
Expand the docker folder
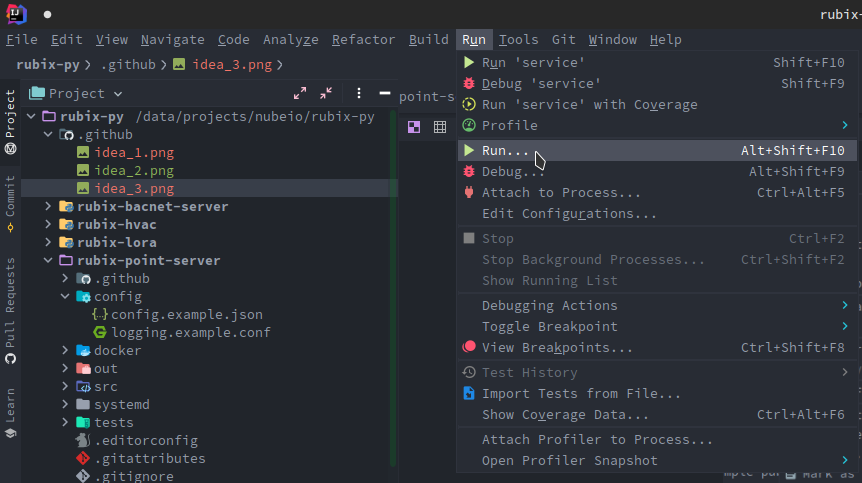[65, 350]
